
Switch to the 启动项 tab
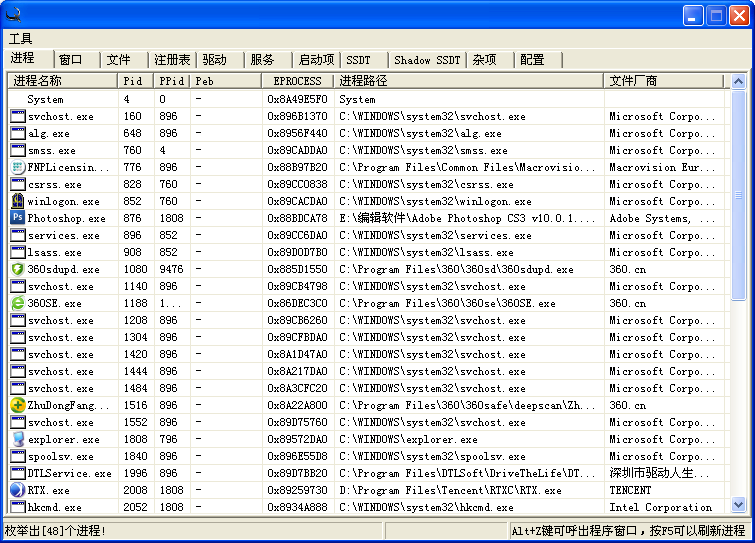pos(316,60)
